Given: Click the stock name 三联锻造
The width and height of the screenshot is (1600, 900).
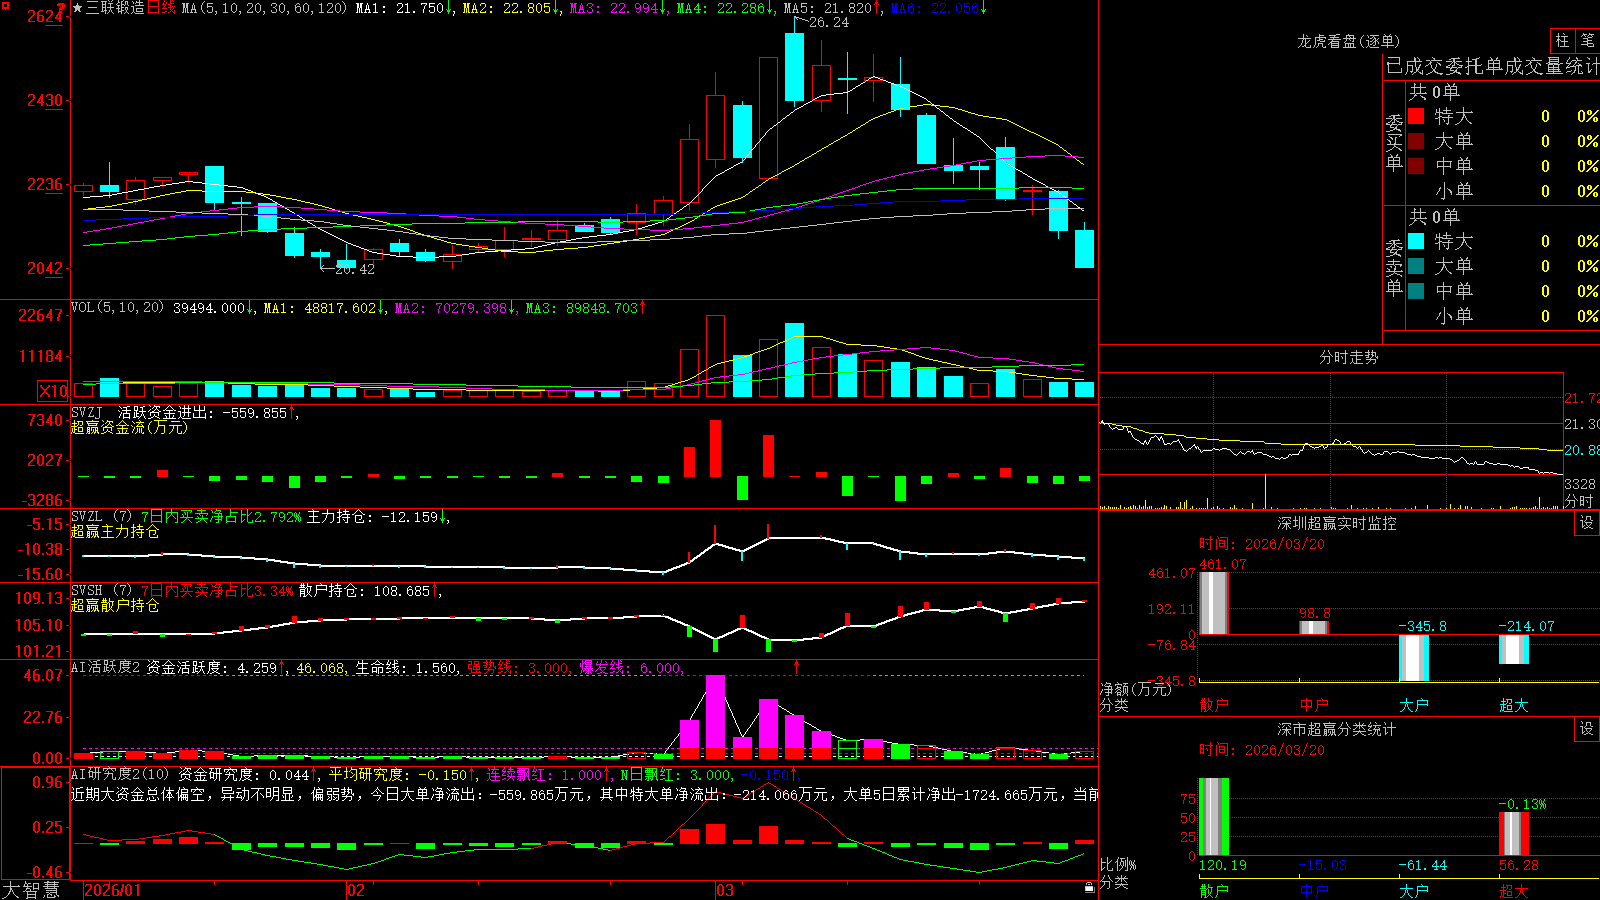Looking at the screenshot, I should pos(115,8).
